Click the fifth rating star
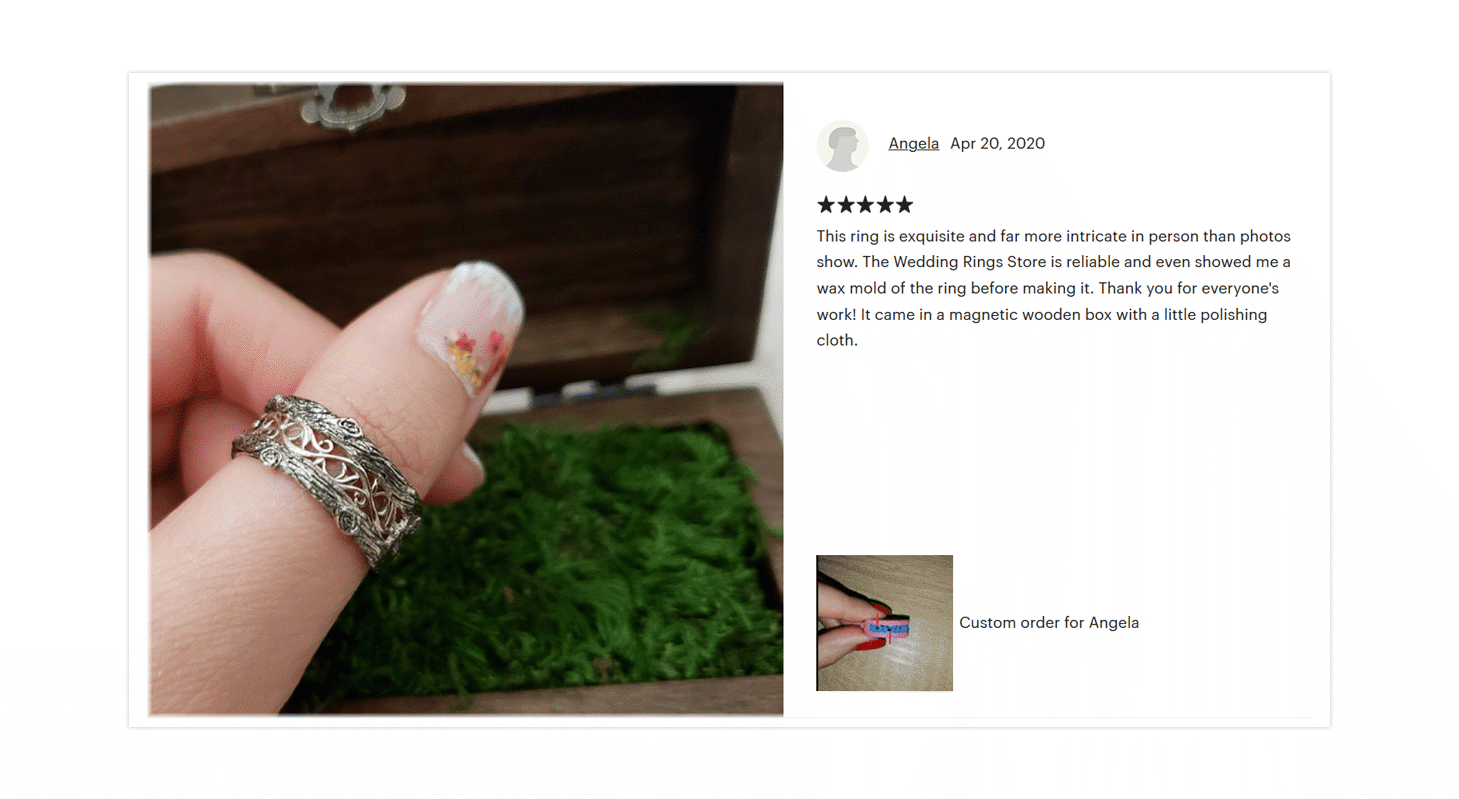Screen dimensions: 1459x799 coord(904,205)
